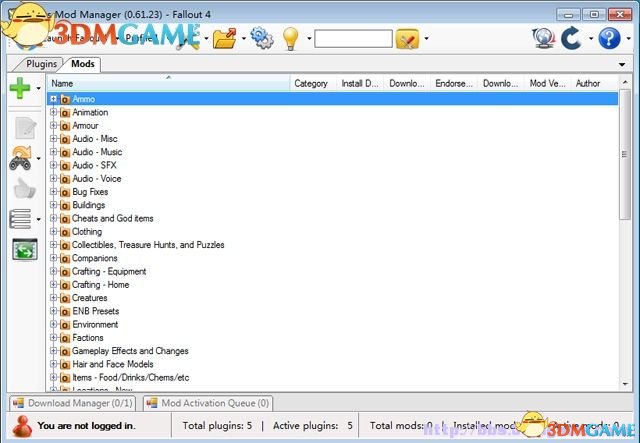Open the panel dropdown arrow at tab strip right

(622, 65)
